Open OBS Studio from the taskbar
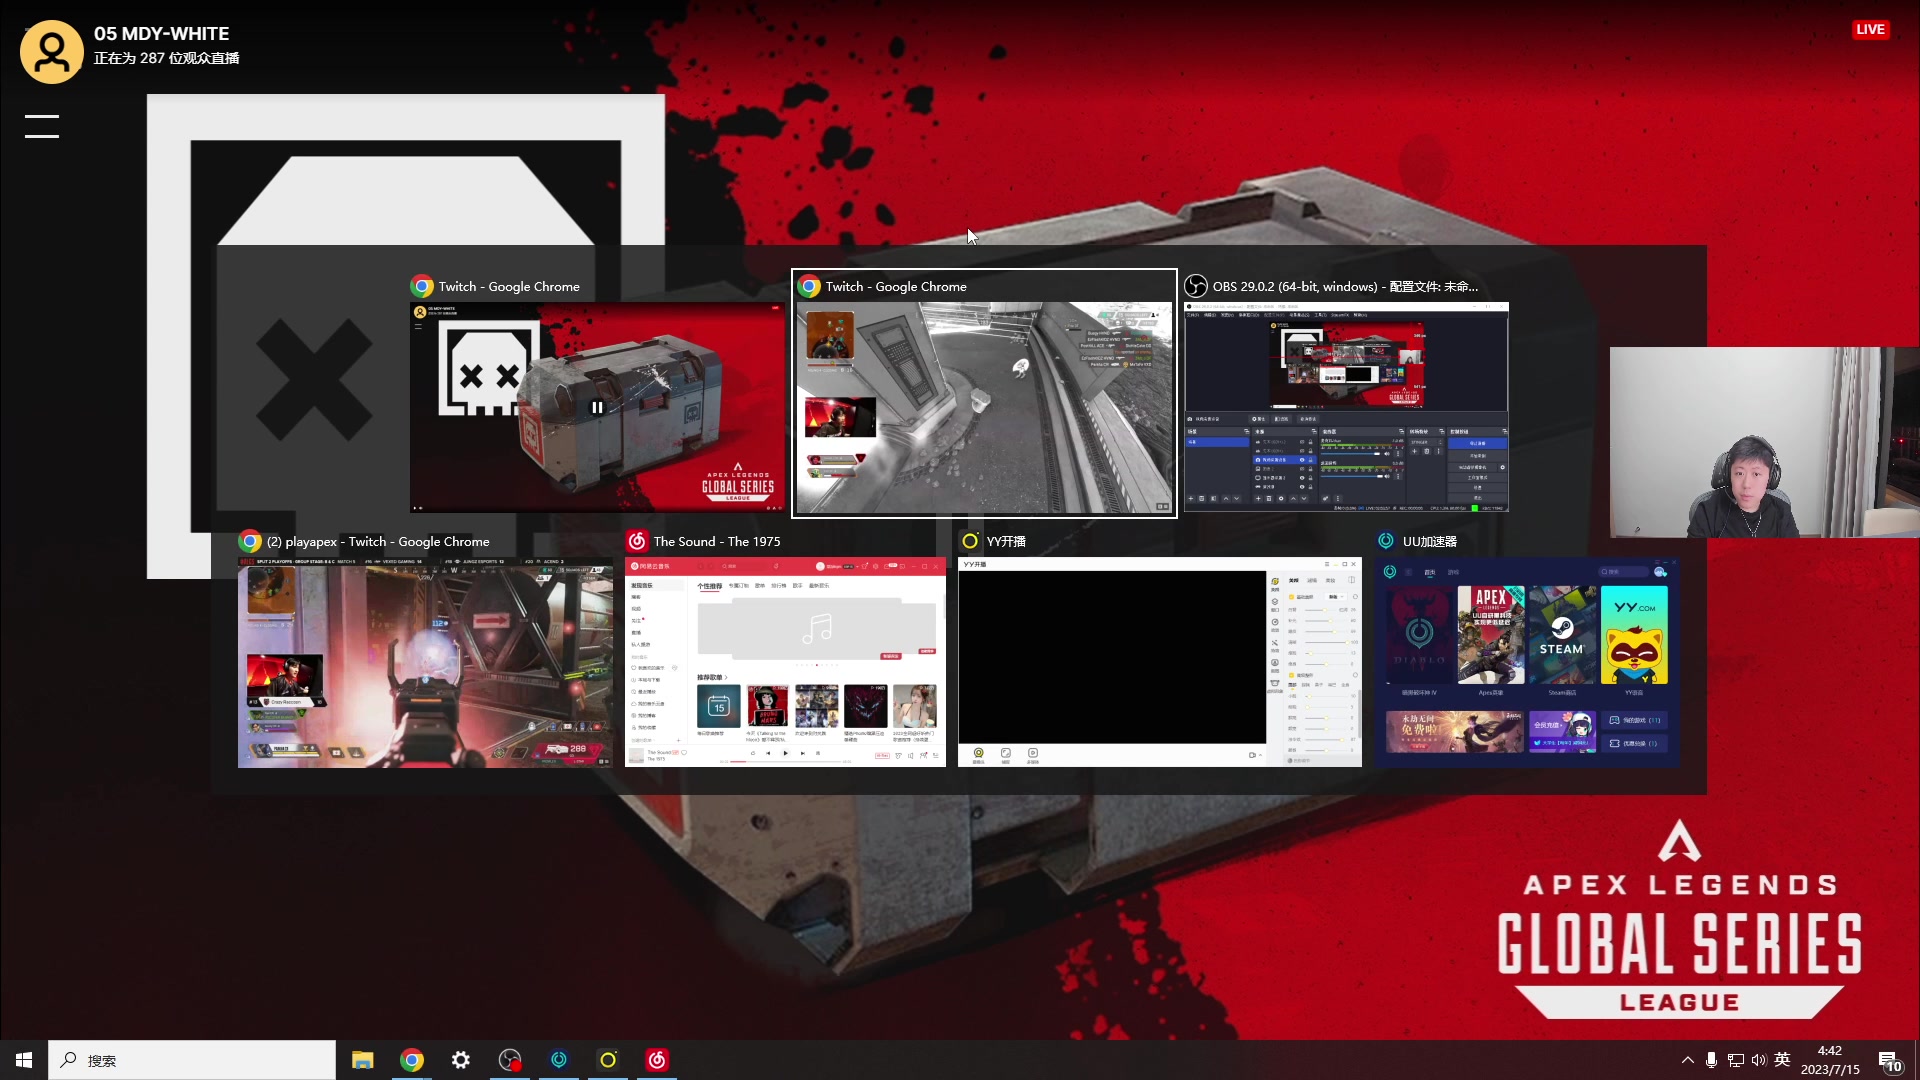This screenshot has width=1920, height=1080. pyautogui.click(x=509, y=1060)
